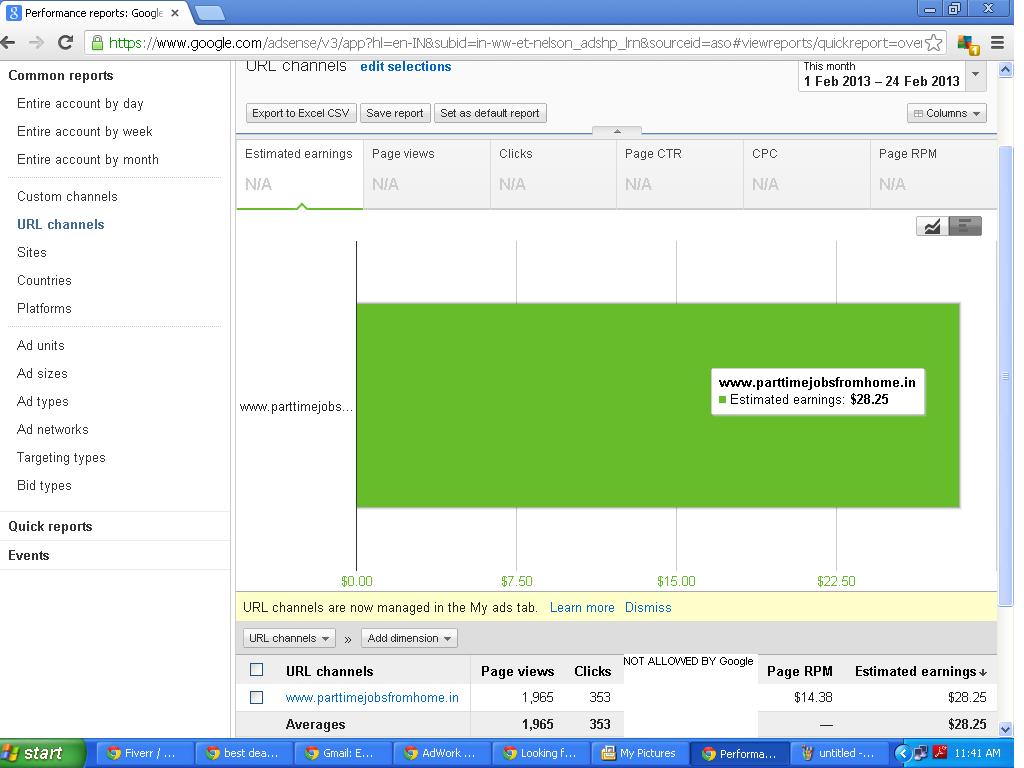
Task: Sort by Estimated earnings column header
Action: [x=920, y=671]
